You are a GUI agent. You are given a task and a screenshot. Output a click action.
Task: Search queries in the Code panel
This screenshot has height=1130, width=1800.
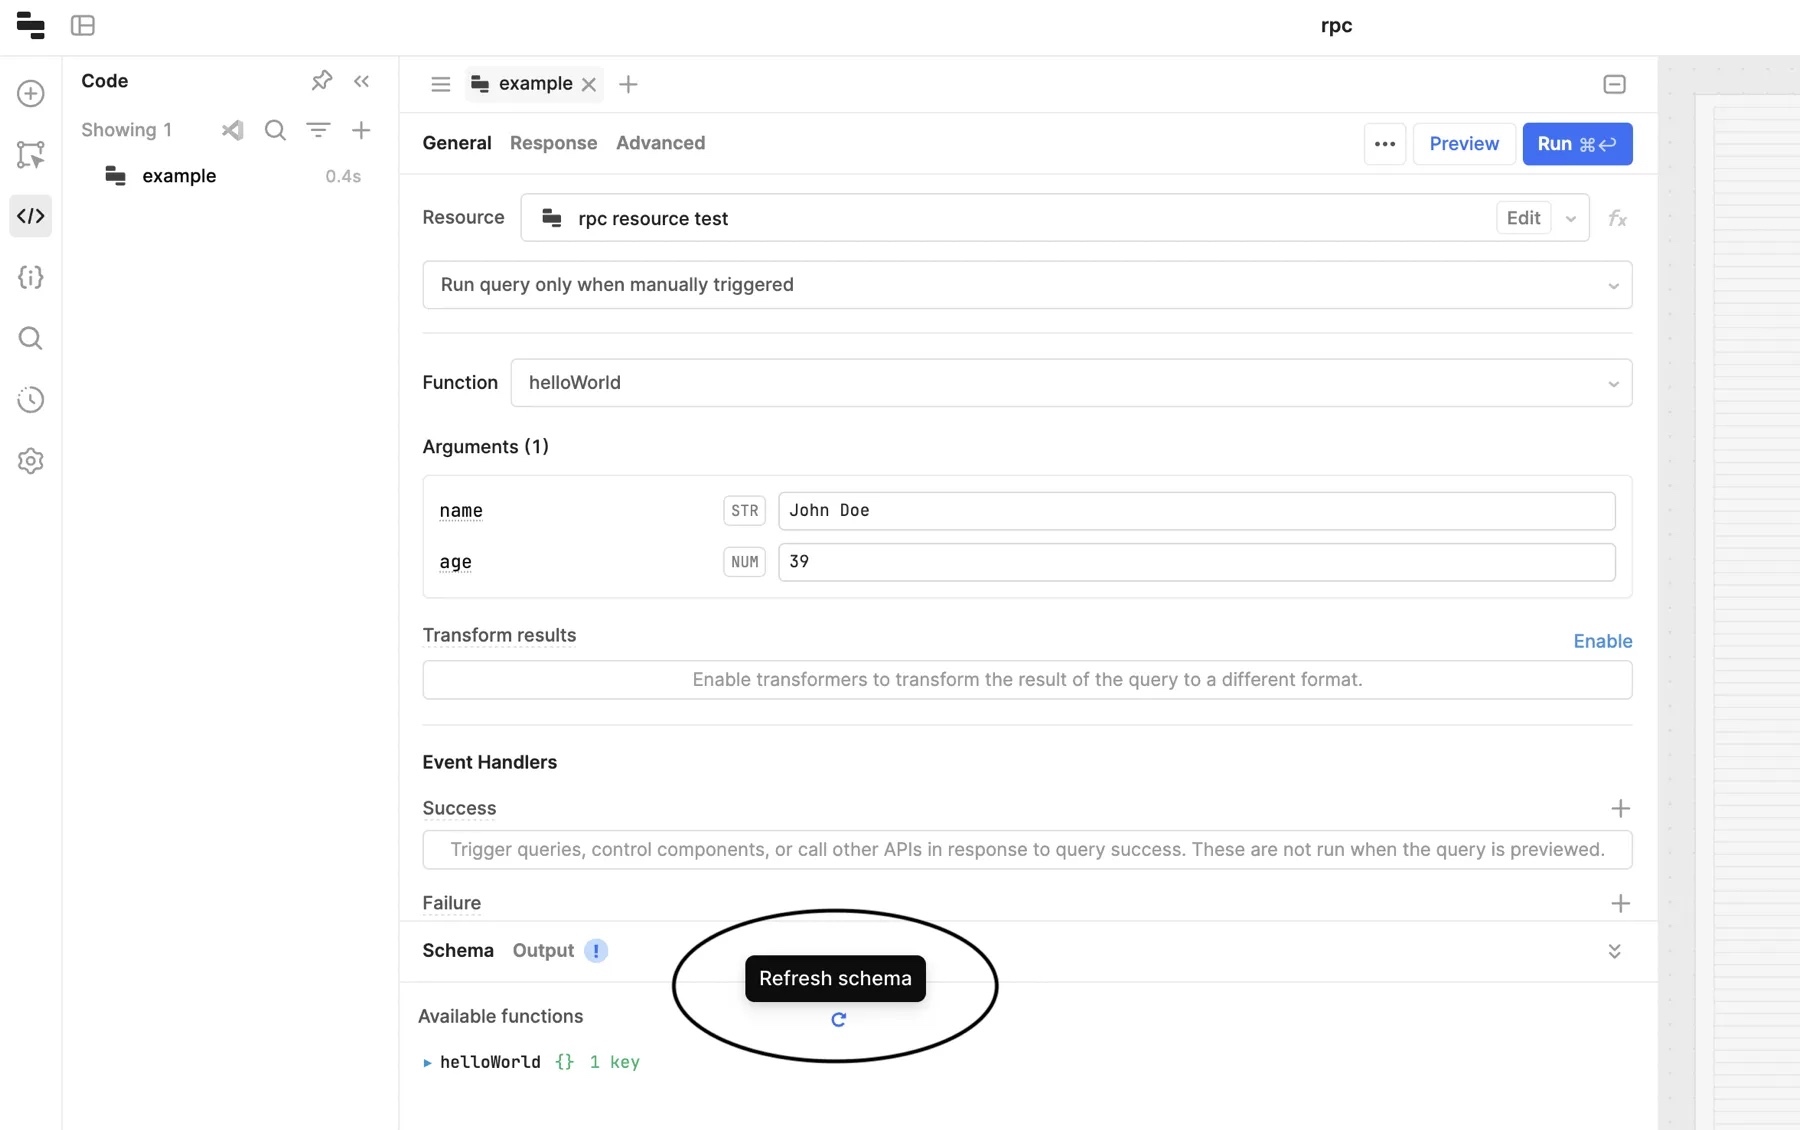[x=275, y=130]
